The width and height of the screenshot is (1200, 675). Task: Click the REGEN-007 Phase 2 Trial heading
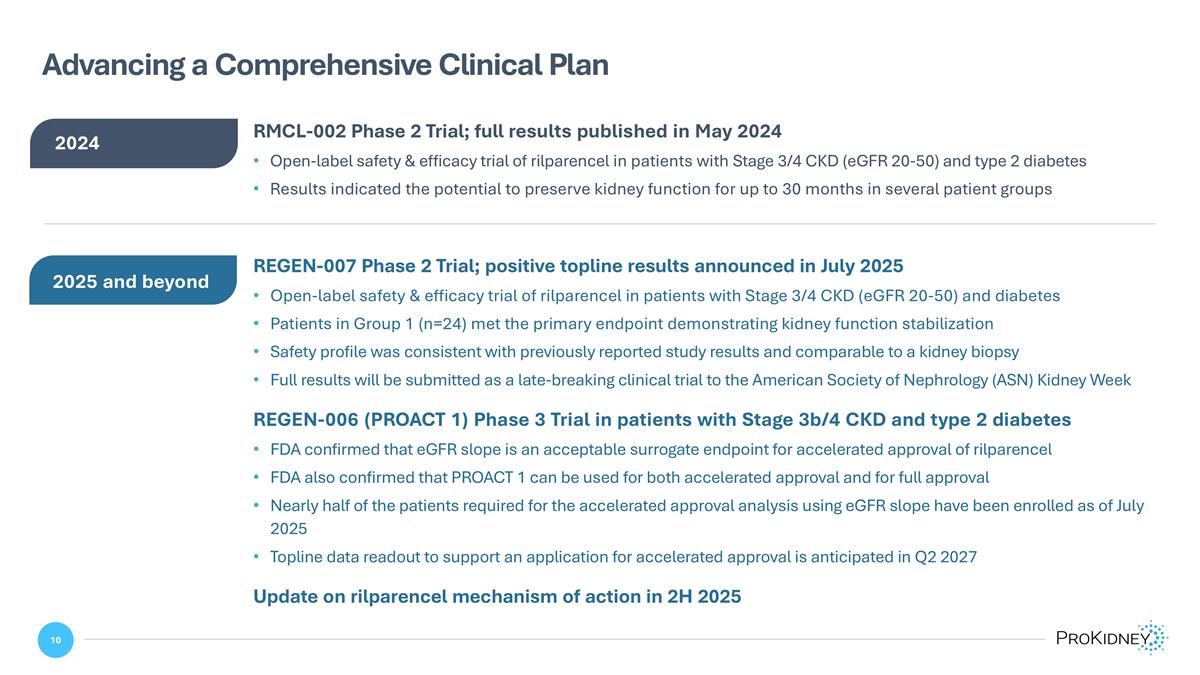(578, 266)
